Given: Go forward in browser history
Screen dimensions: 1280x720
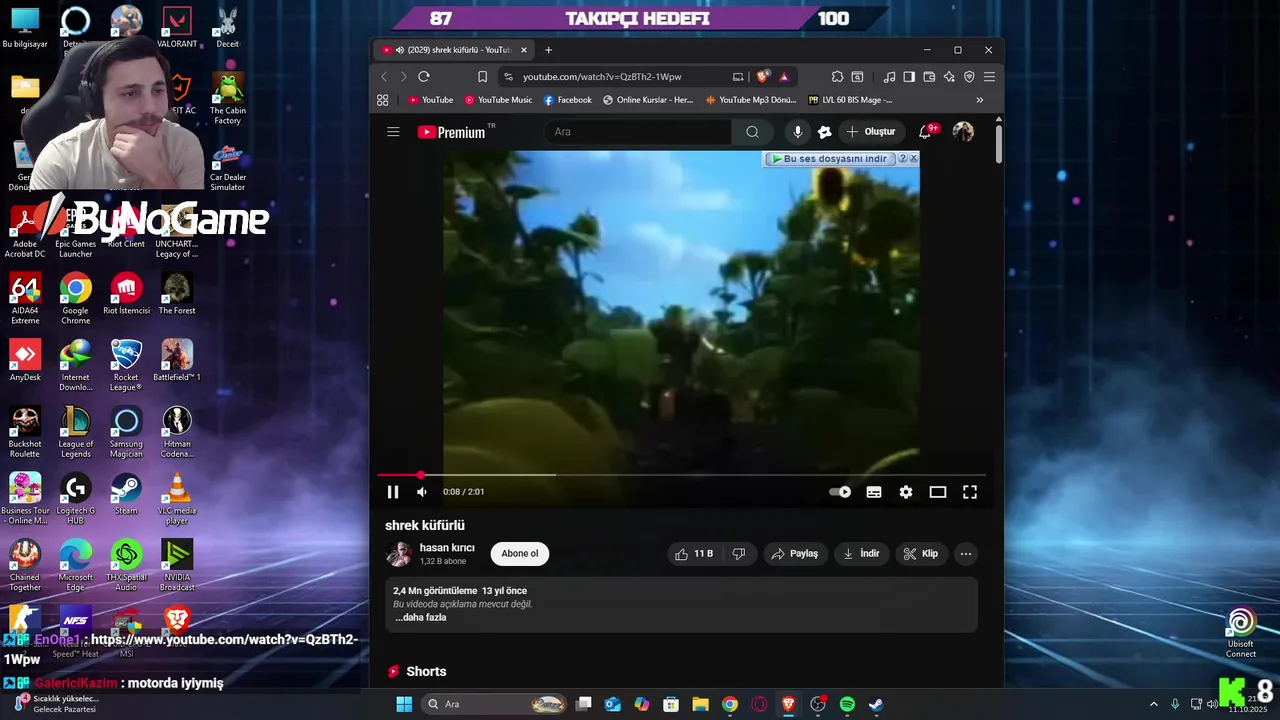Looking at the screenshot, I should coord(404,77).
